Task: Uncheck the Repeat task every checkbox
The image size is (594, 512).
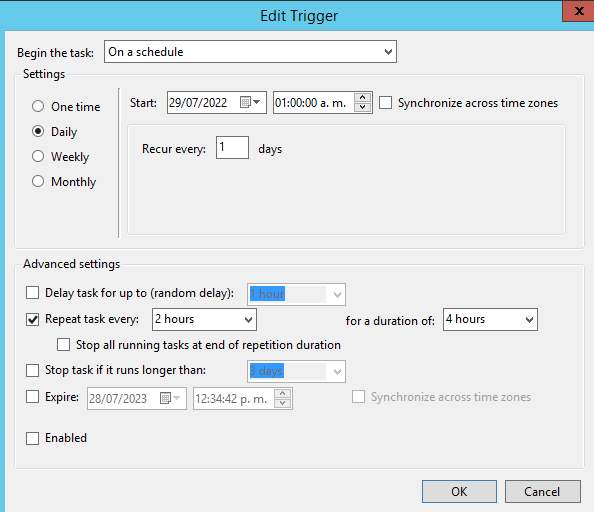Action: pyautogui.click(x=33, y=319)
